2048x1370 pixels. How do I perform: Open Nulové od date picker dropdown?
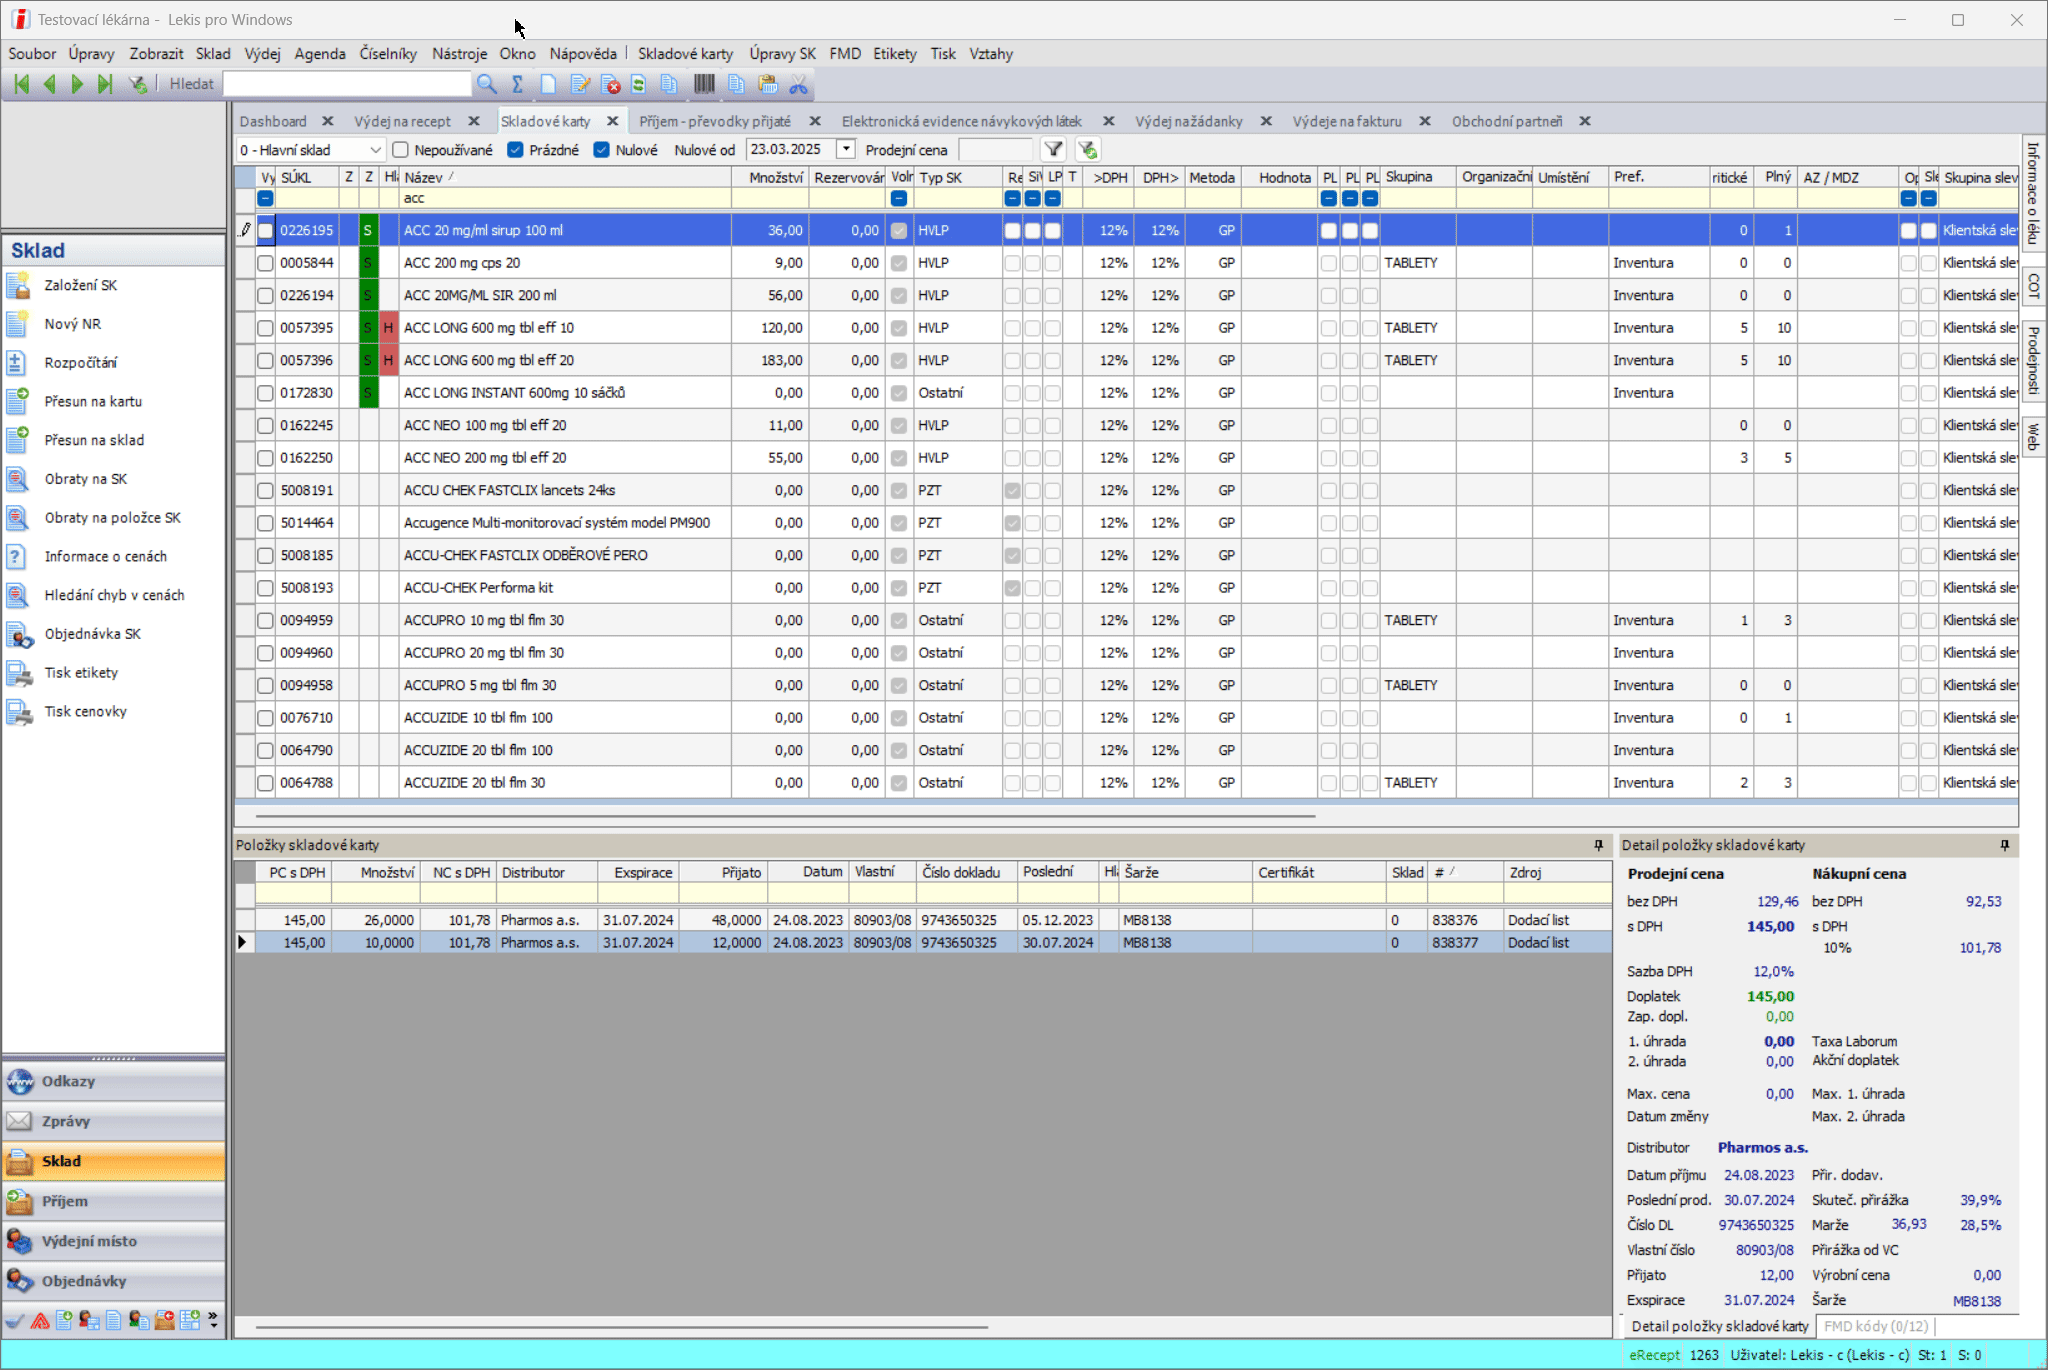coord(846,149)
